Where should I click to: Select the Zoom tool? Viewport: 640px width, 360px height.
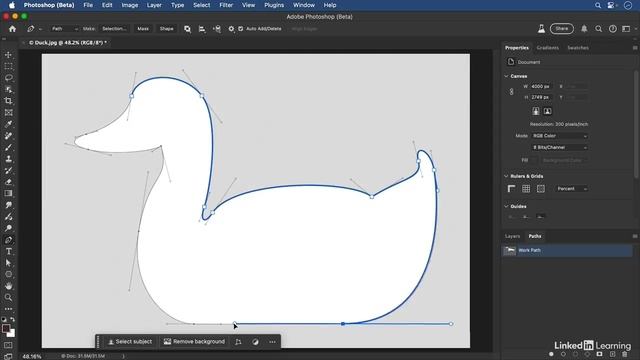coord(8,297)
